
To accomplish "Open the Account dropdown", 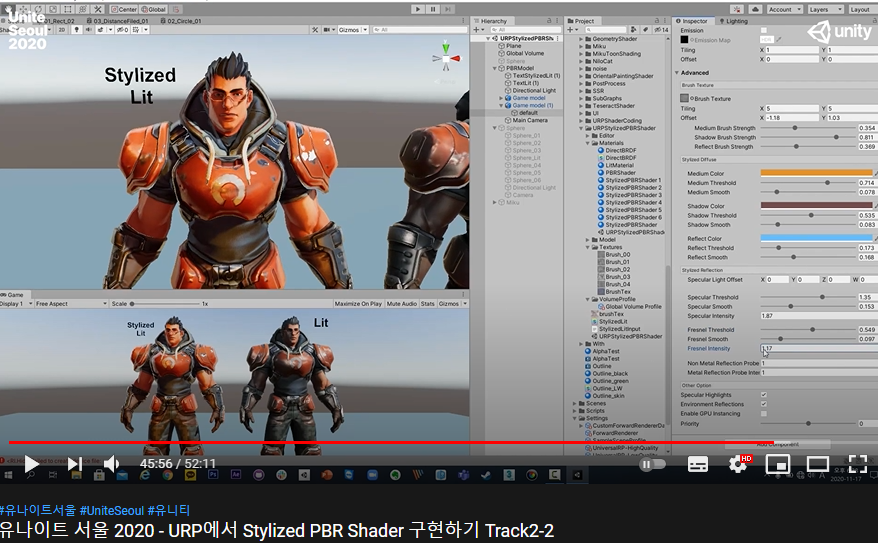I will [784, 9].
